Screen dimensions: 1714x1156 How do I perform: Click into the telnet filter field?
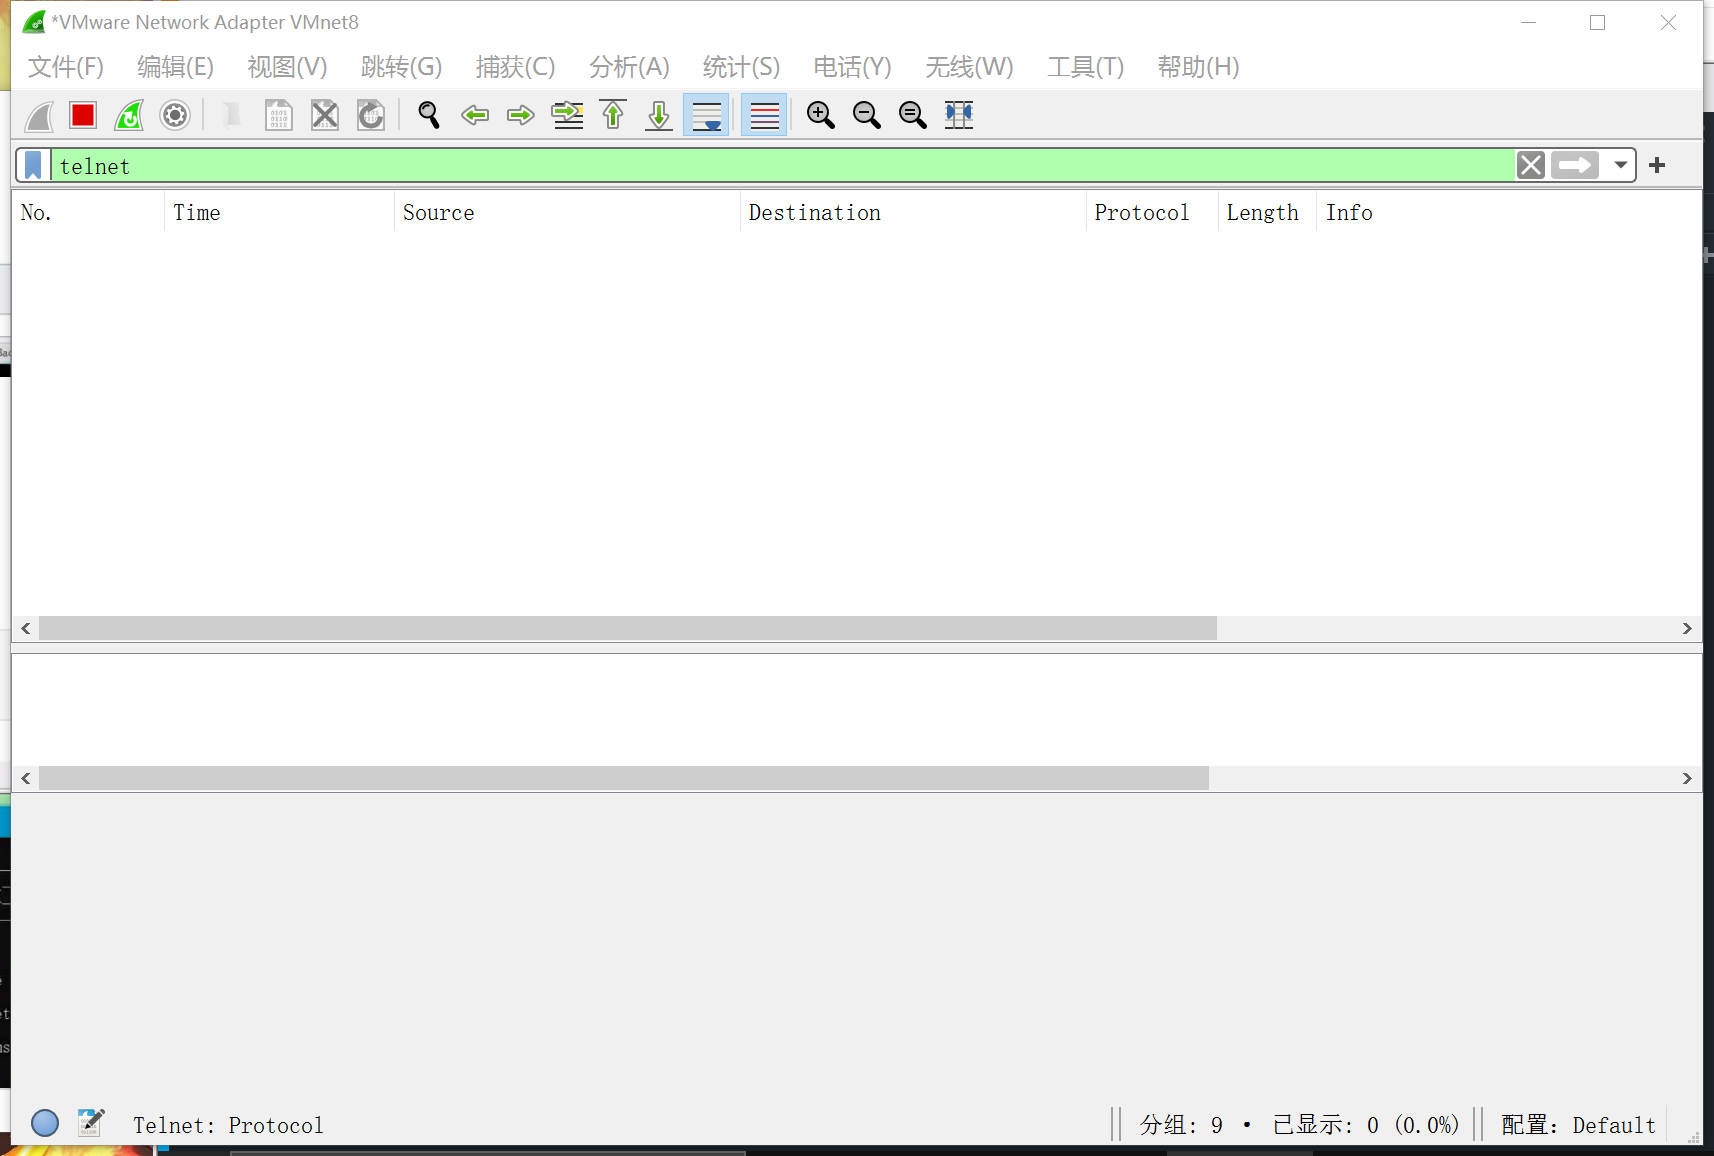click(783, 166)
